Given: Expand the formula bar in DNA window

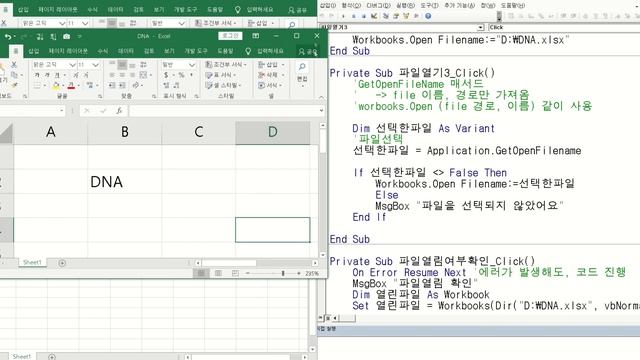Looking at the screenshot, I should click(321, 111).
